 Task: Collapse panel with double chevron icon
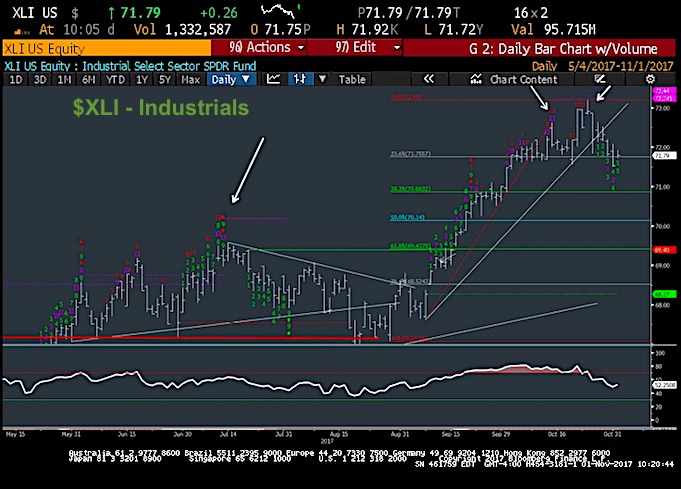coord(428,79)
